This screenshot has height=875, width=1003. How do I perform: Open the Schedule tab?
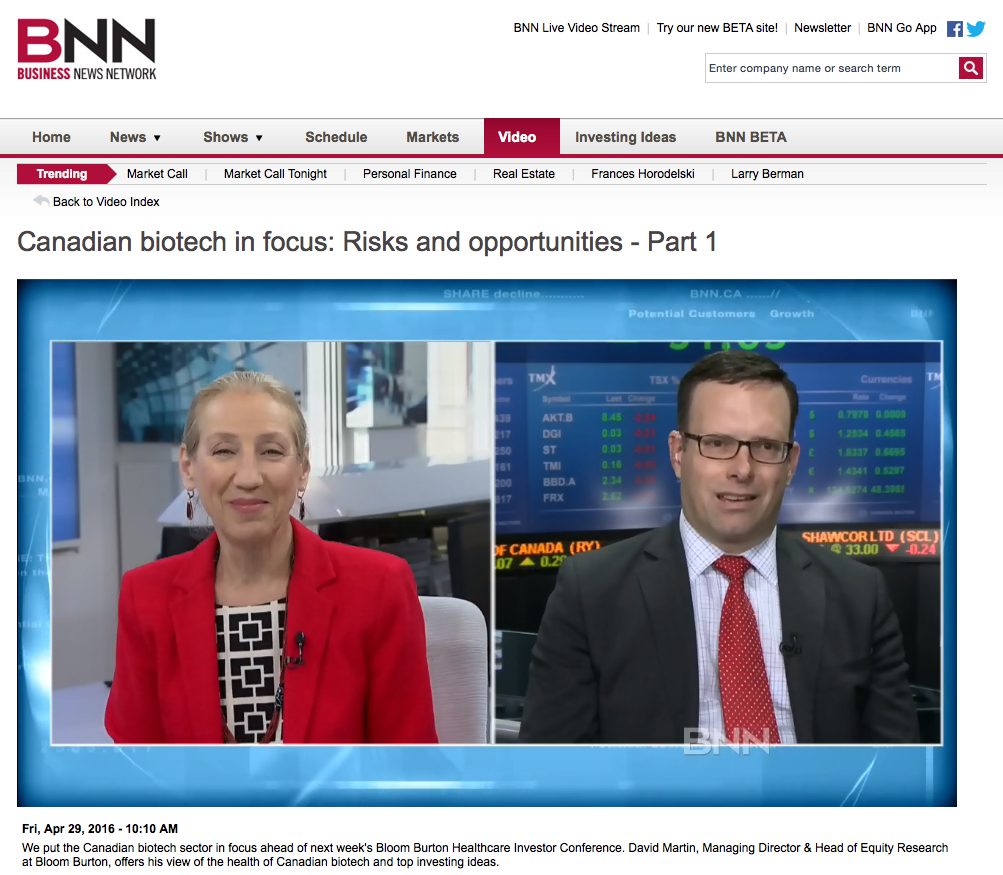click(336, 137)
